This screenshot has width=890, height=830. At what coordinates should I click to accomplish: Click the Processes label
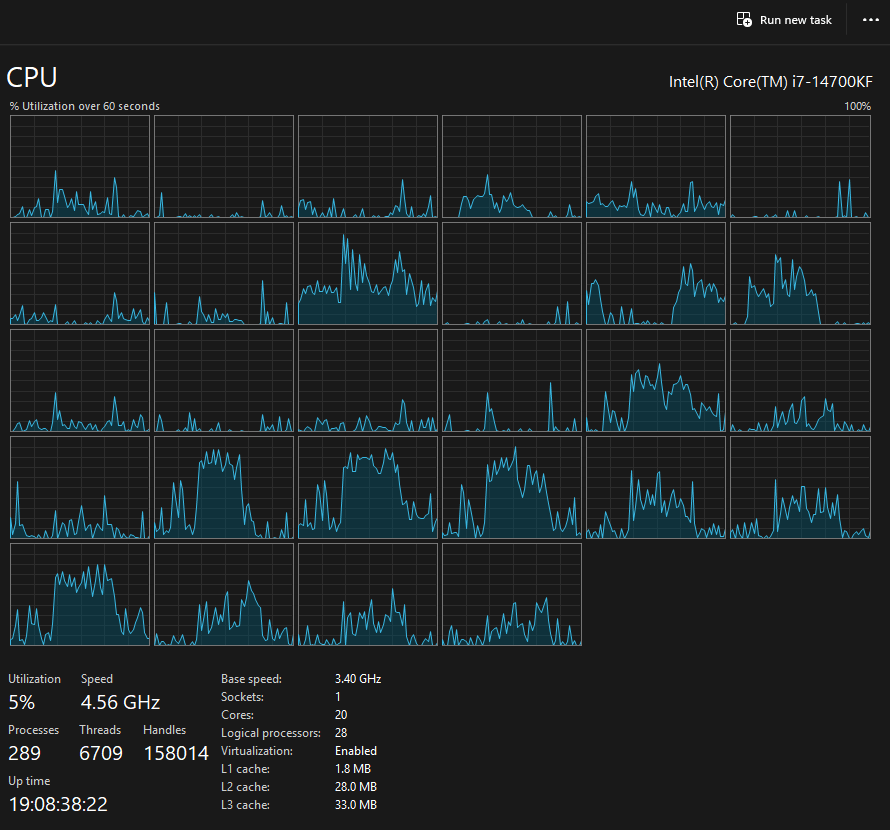click(33, 730)
